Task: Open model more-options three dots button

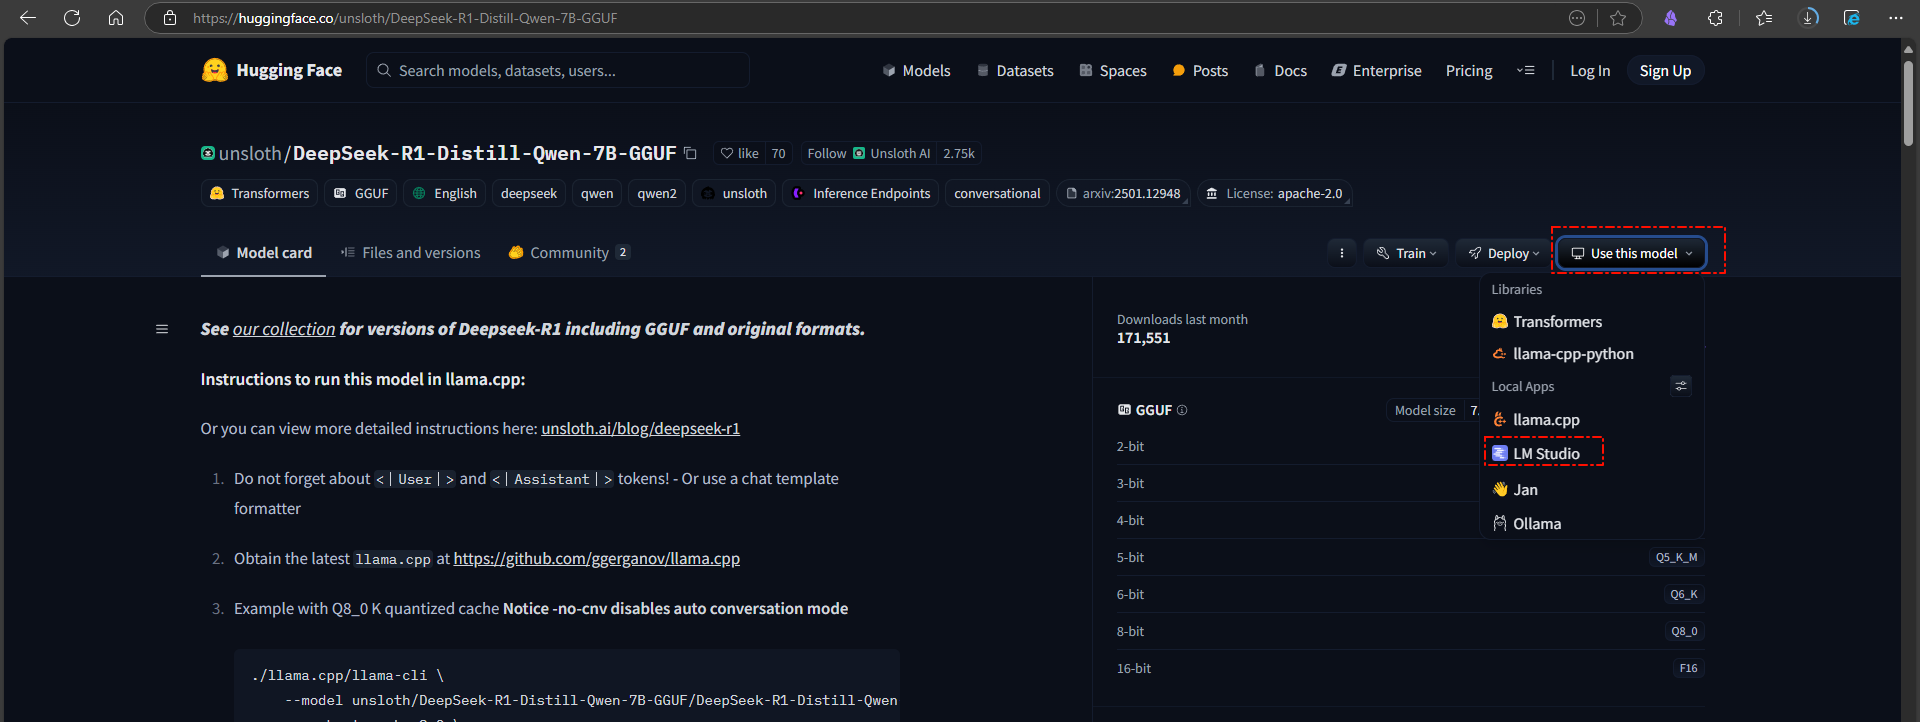Action: coord(1342,253)
